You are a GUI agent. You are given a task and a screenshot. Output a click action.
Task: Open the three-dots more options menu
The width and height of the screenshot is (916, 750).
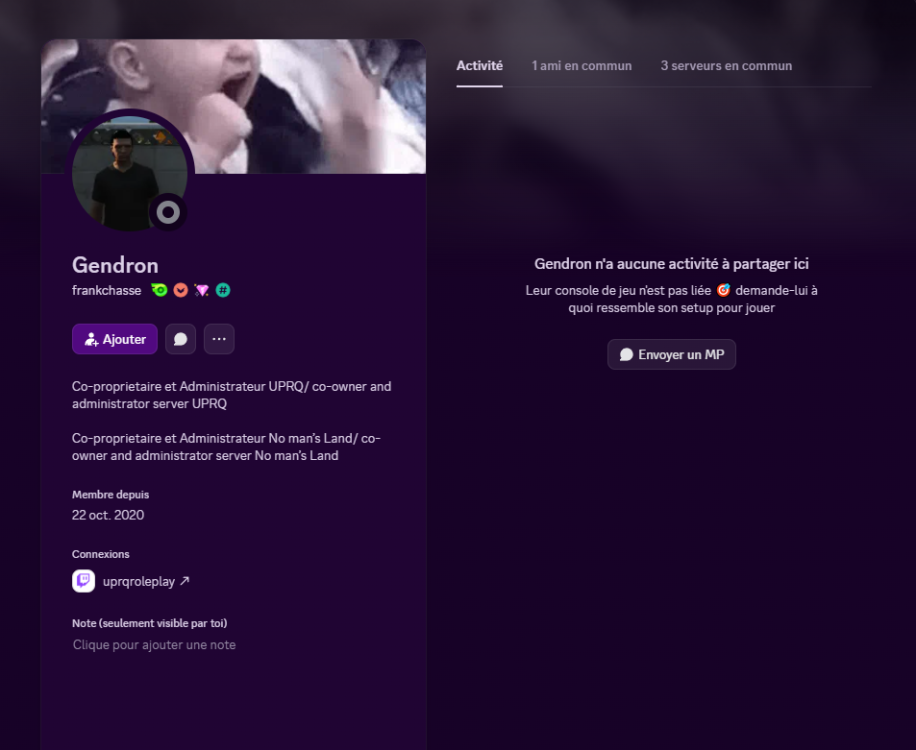pyautogui.click(x=219, y=339)
